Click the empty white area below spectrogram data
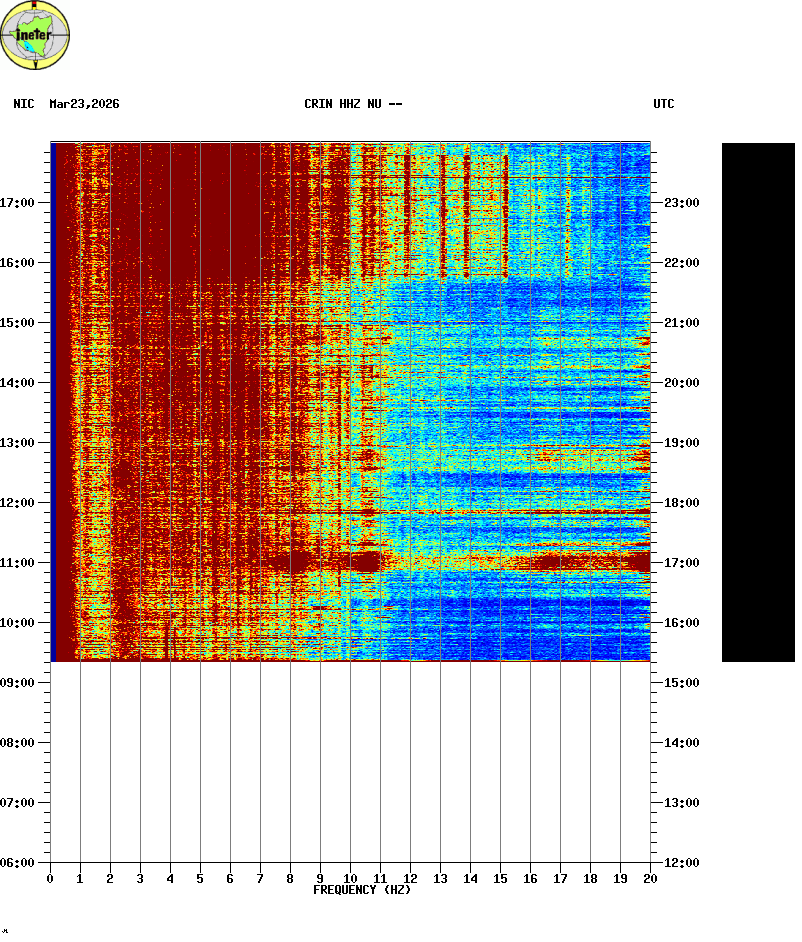 tap(350, 760)
